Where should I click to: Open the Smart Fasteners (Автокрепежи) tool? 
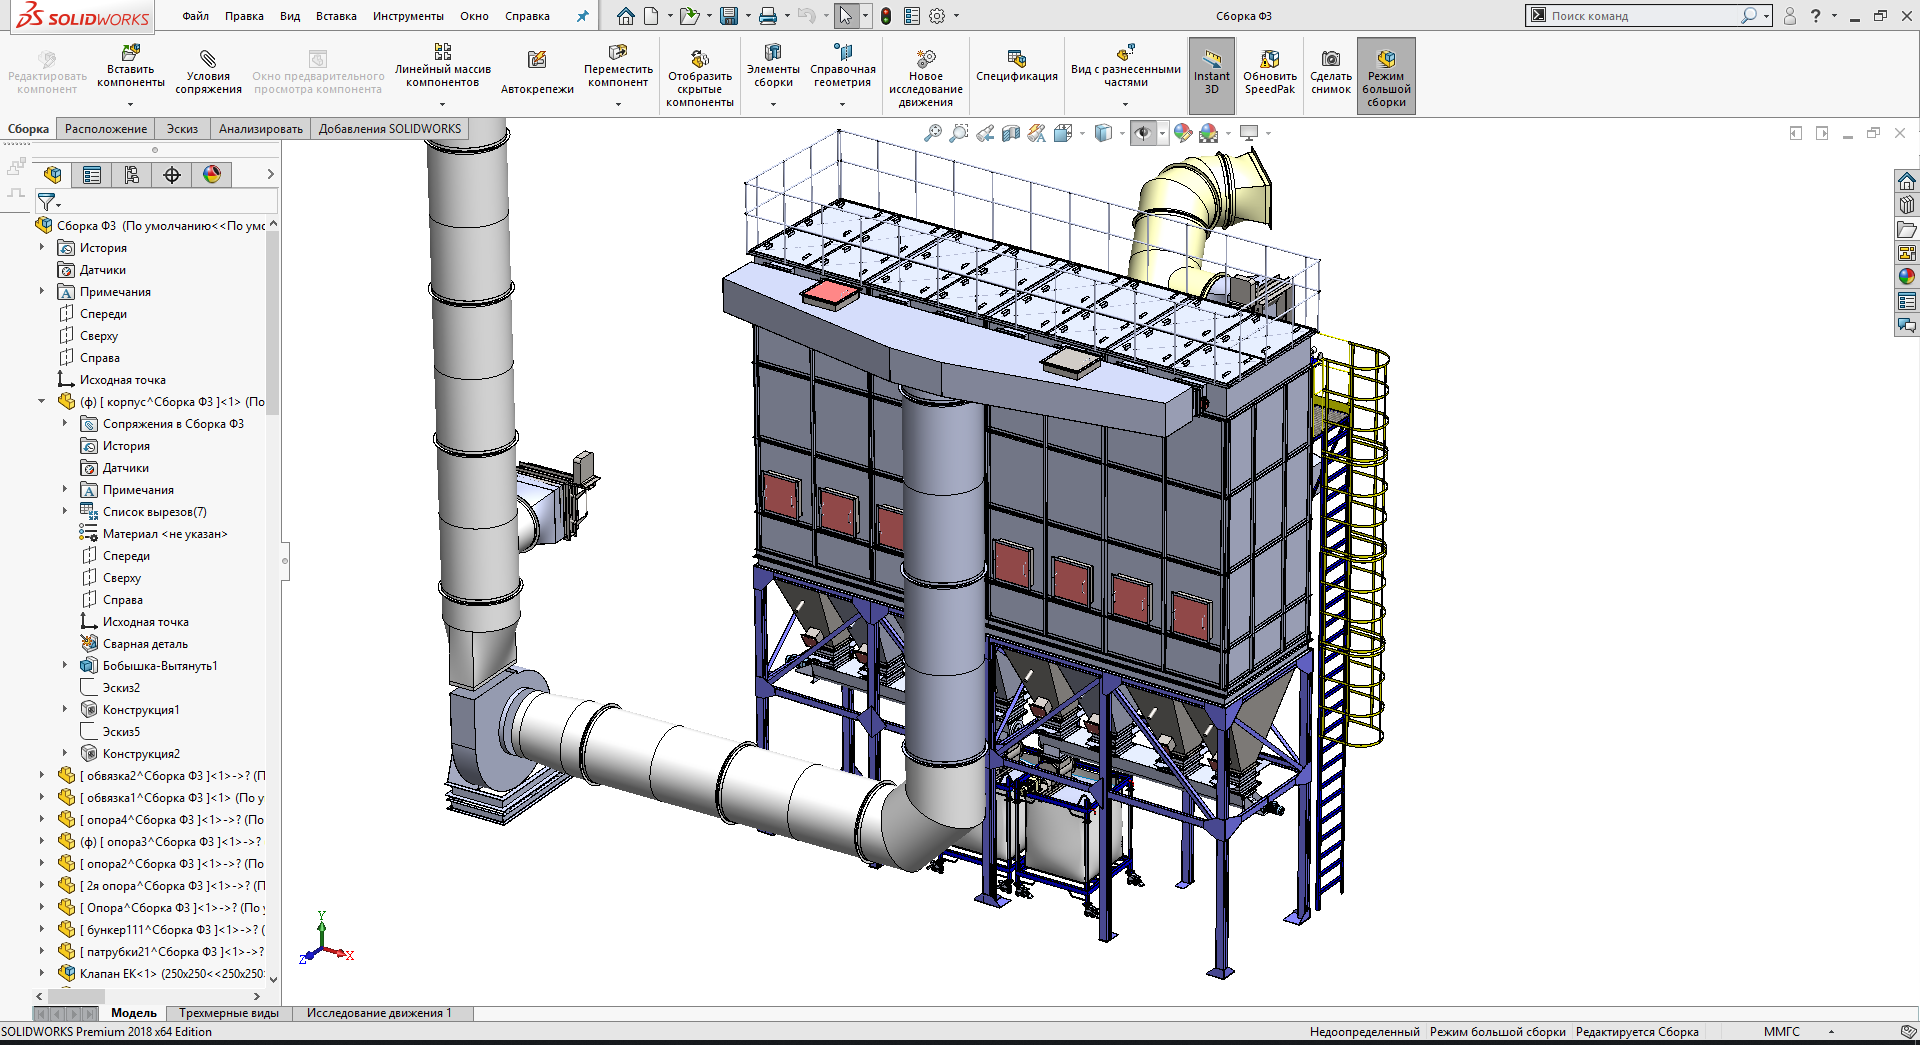537,61
